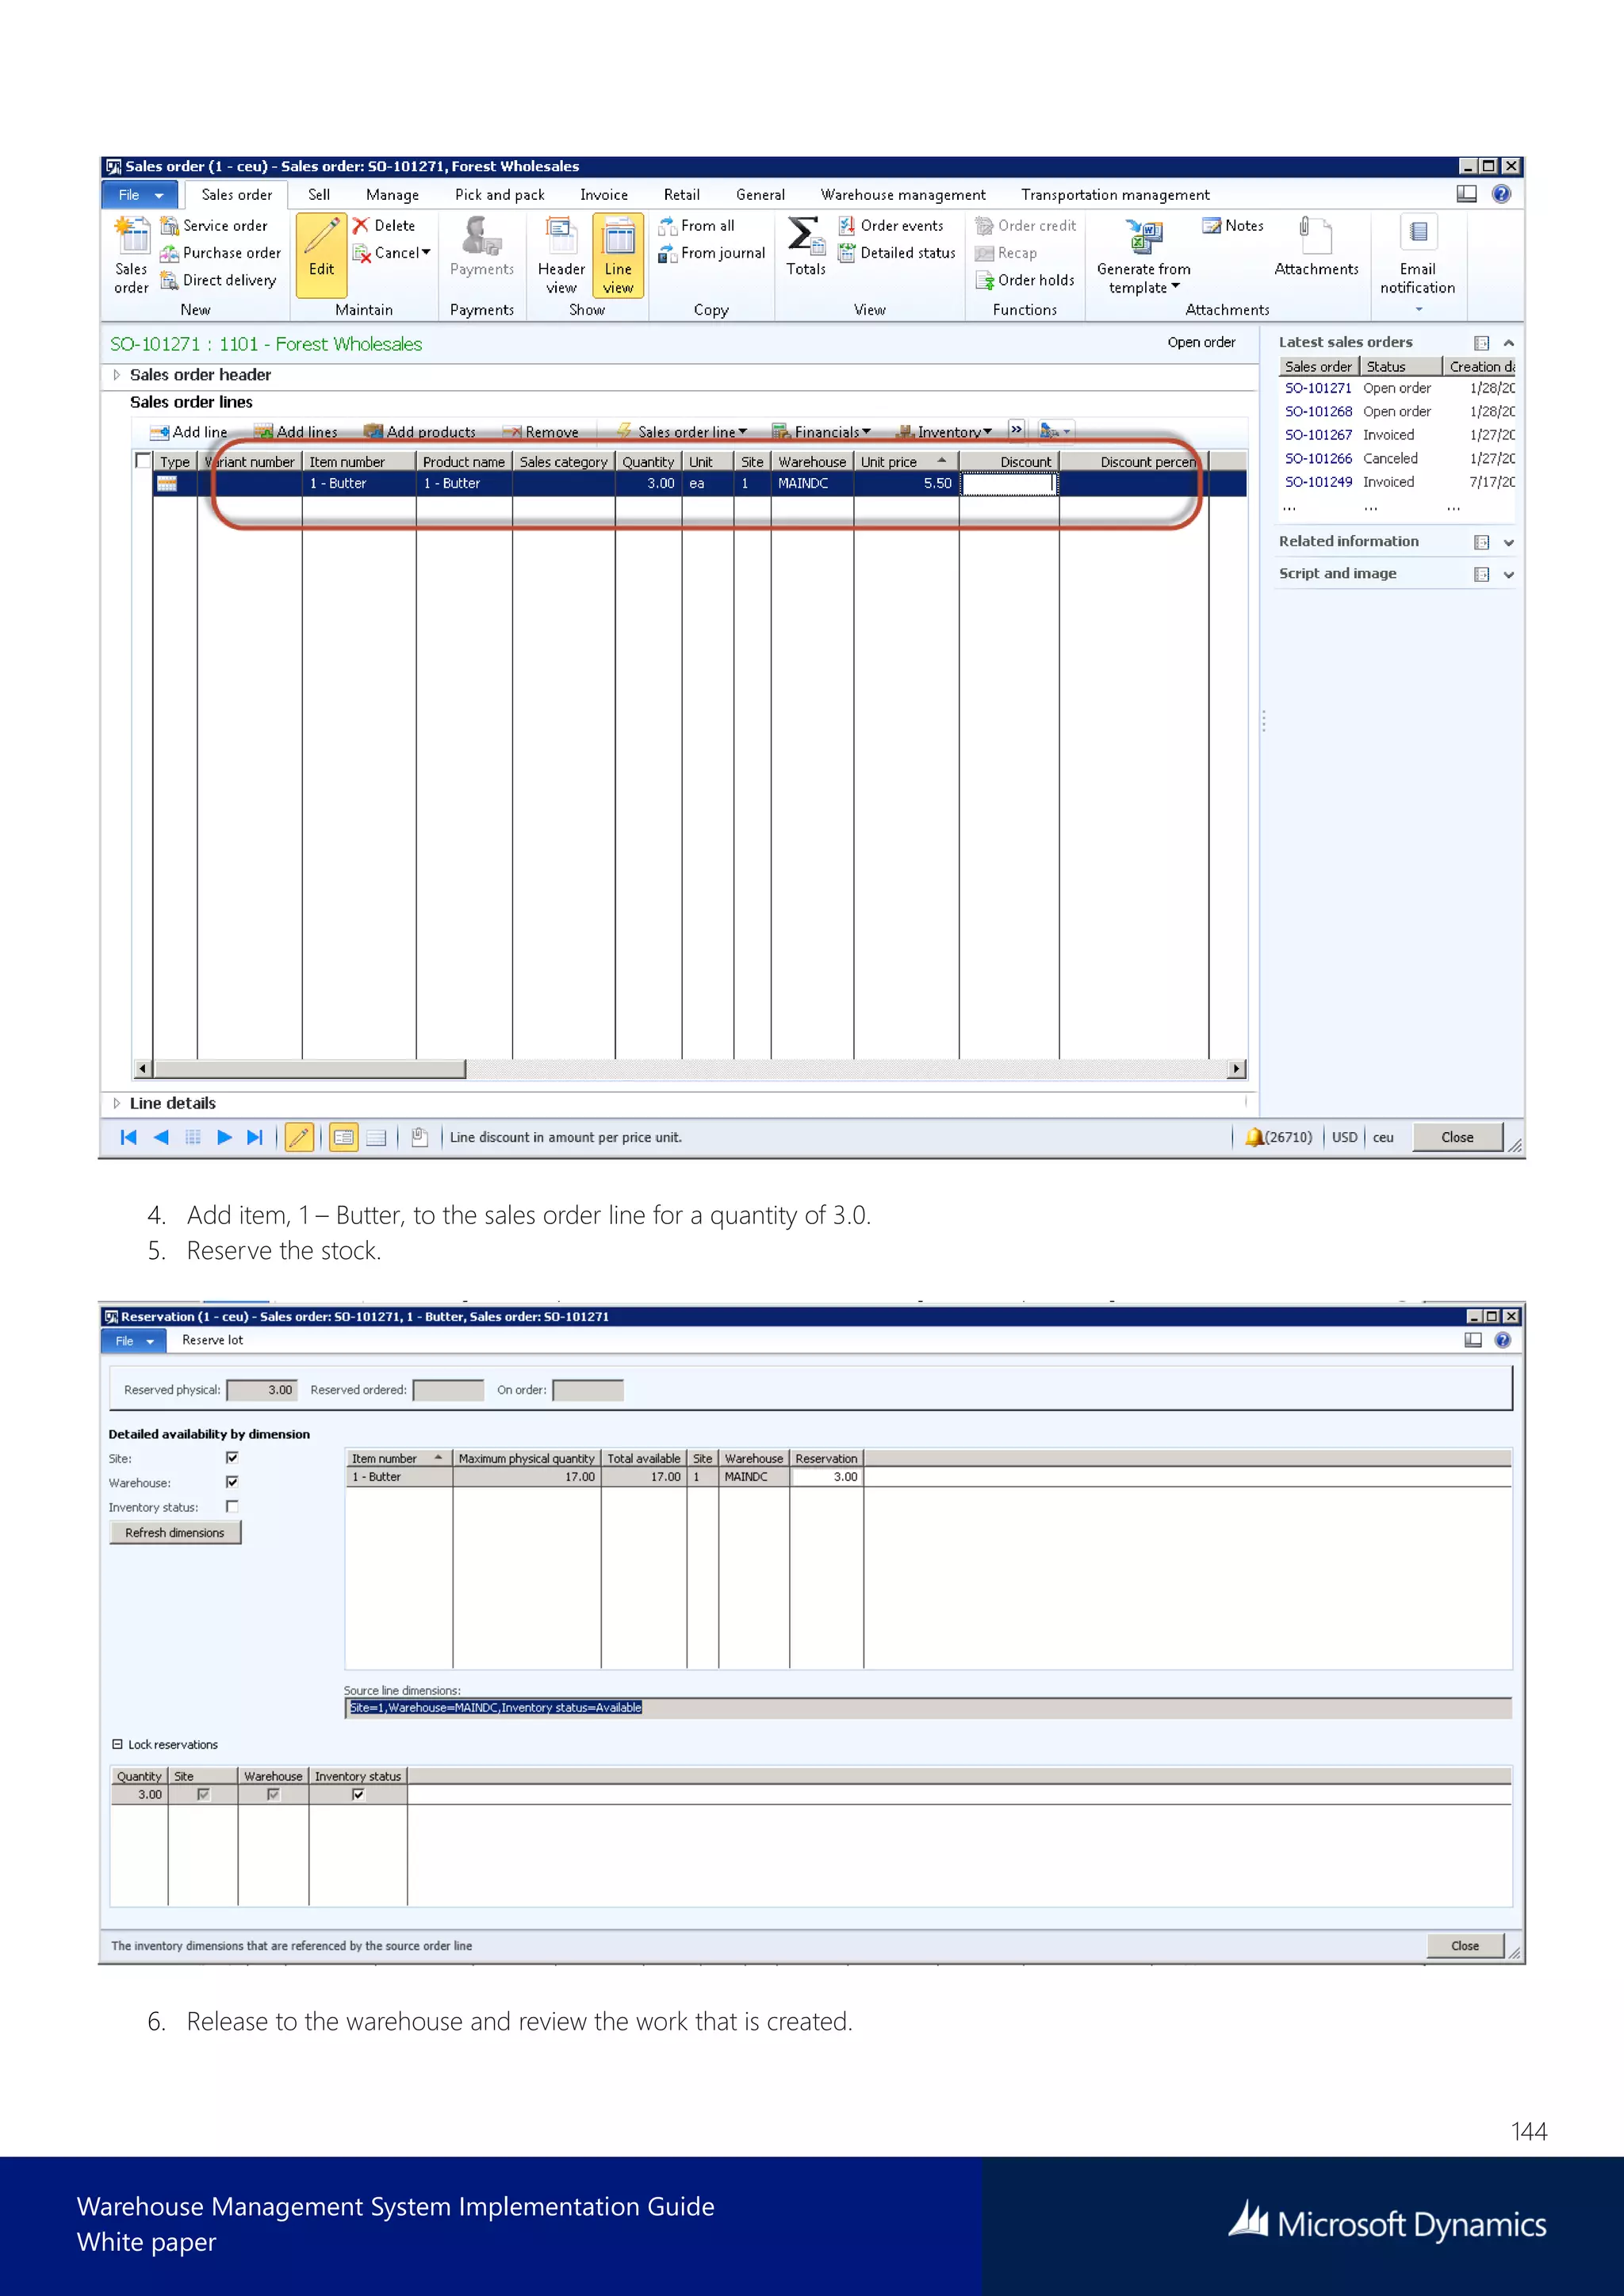This screenshot has height=2296, width=1624.
Task: Open the Inventory dropdown menu
Action: 944,432
